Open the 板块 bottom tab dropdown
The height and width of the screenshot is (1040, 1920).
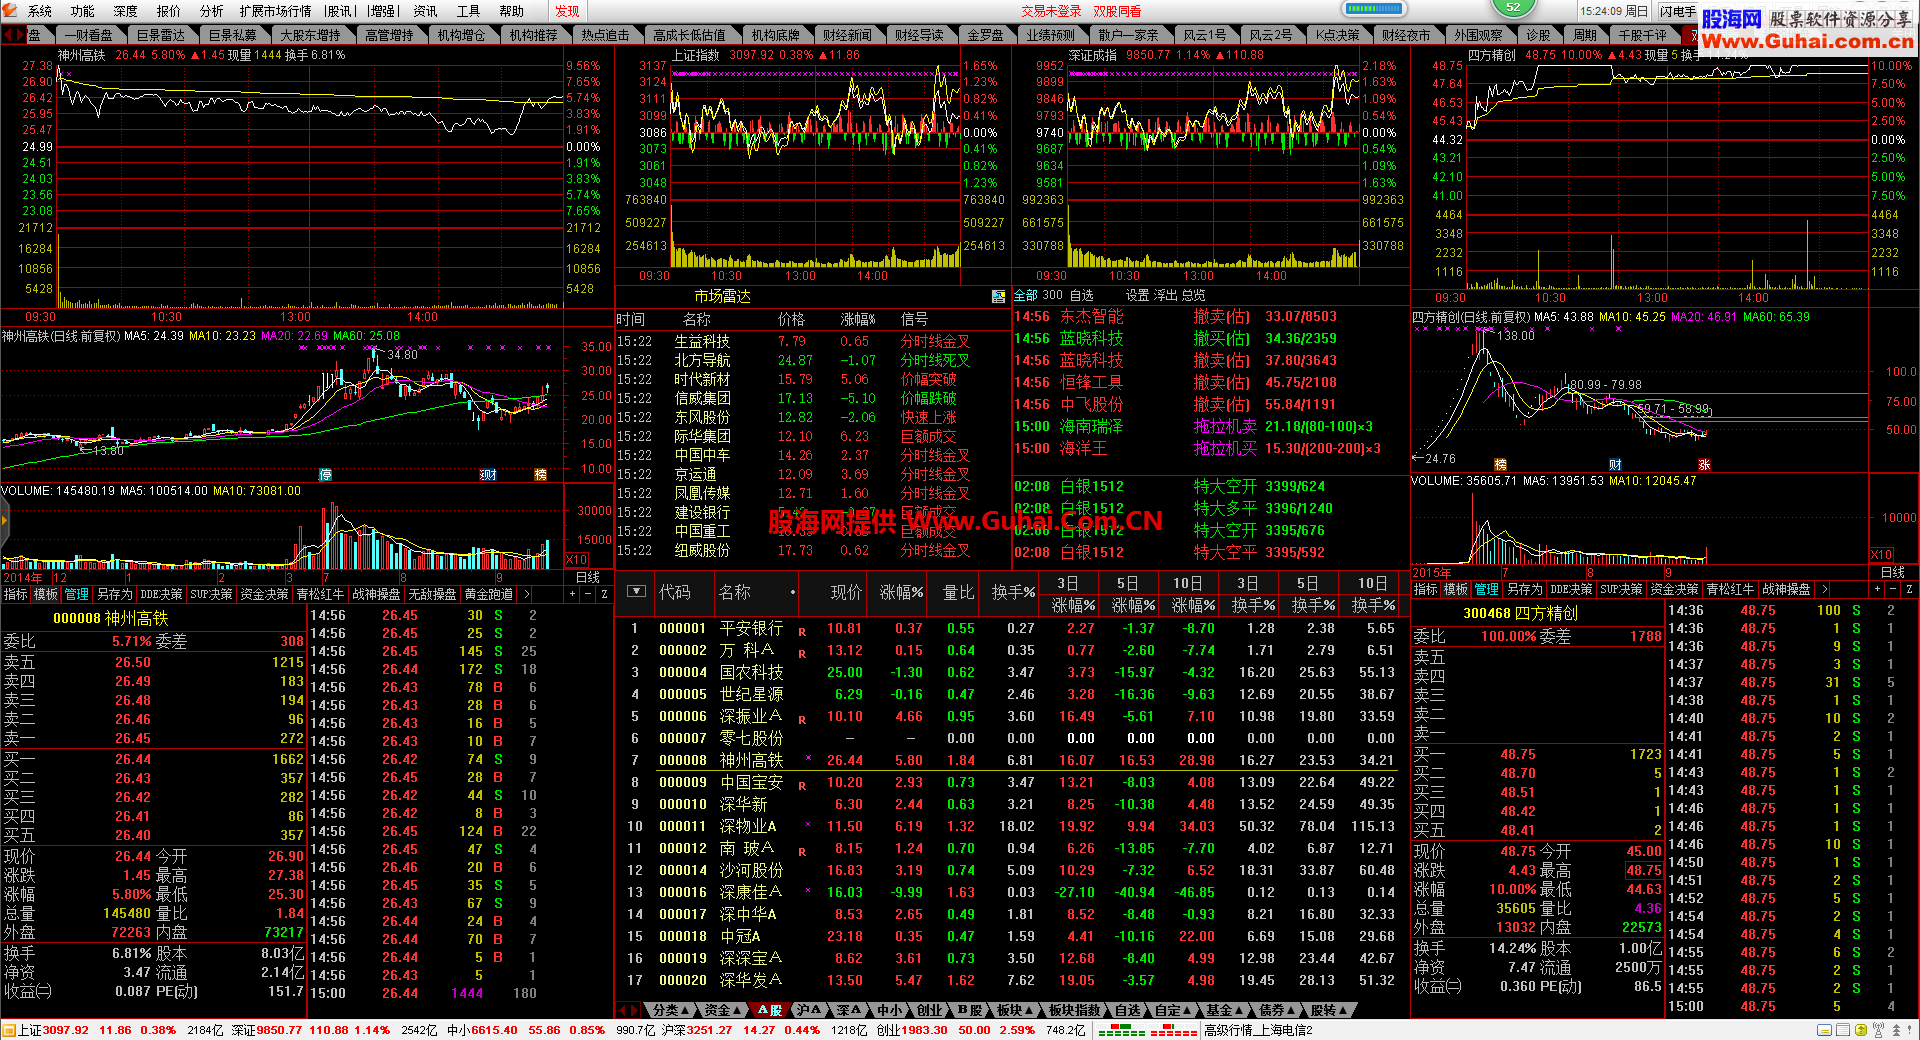click(1015, 1011)
